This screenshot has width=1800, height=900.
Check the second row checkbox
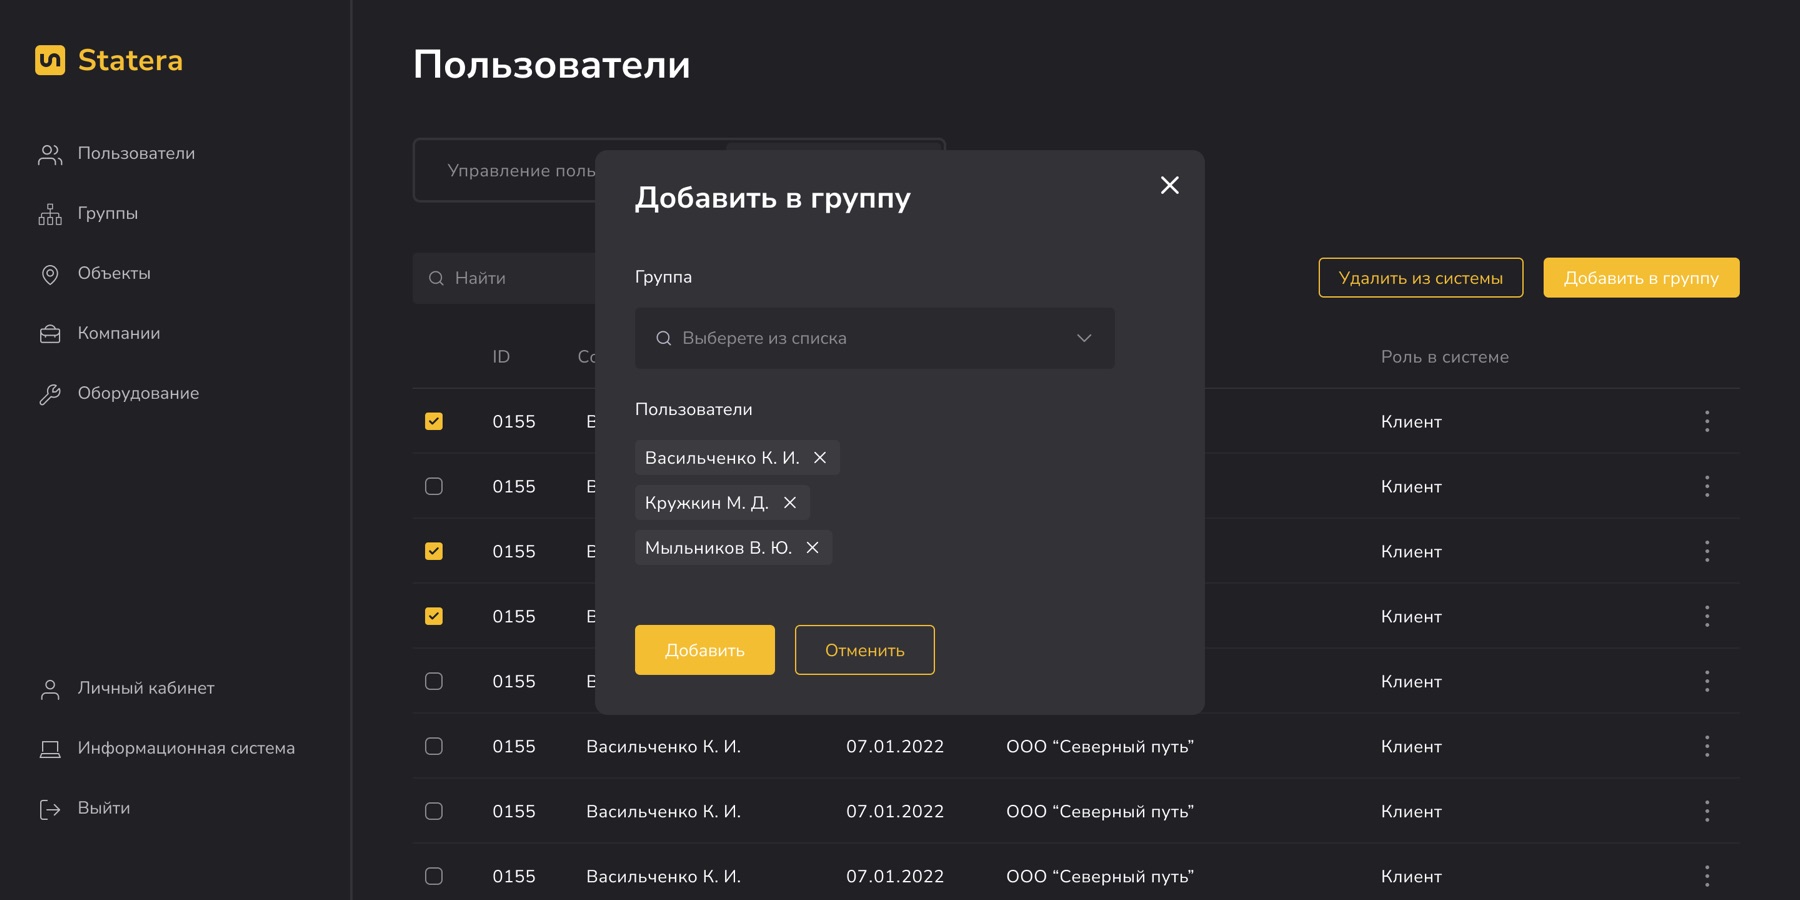pyautogui.click(x=434, y=486)
